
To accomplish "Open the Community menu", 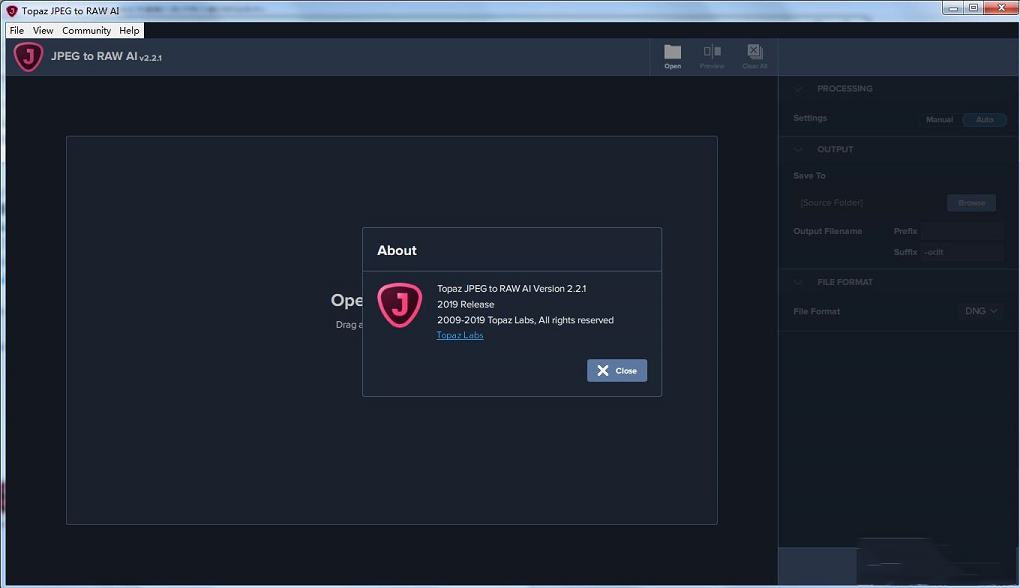I will (x=86, y=31).
